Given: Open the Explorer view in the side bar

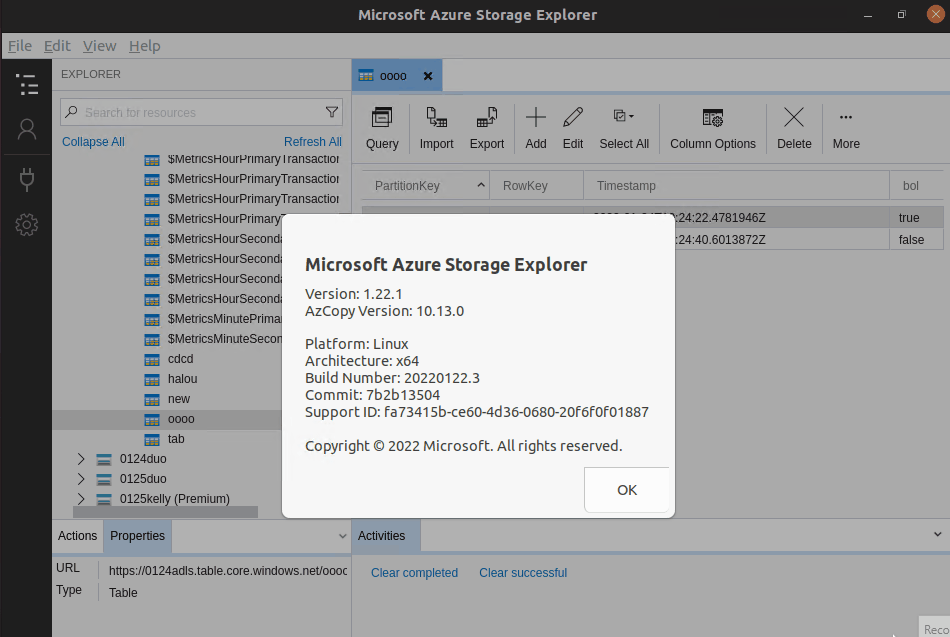Looking at the screenshot, I should pyautogui.click(x=27, y=84).
